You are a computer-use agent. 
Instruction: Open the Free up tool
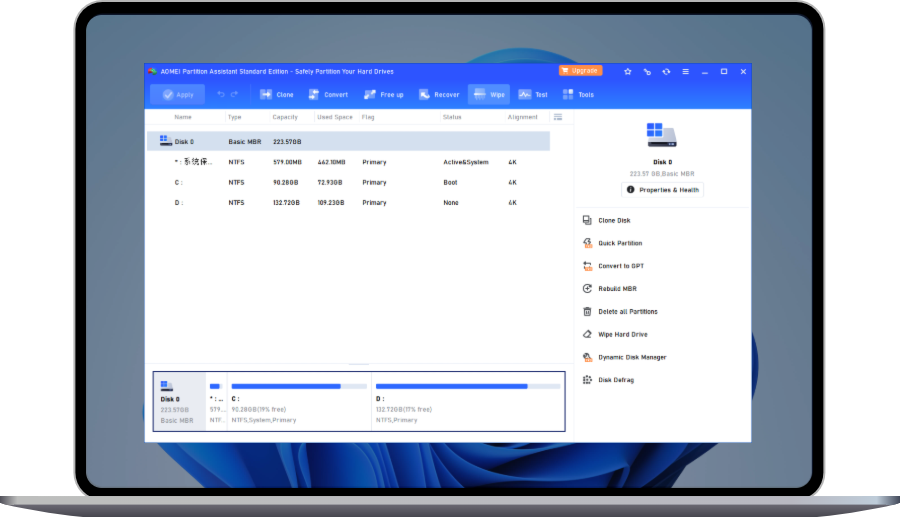383,95
